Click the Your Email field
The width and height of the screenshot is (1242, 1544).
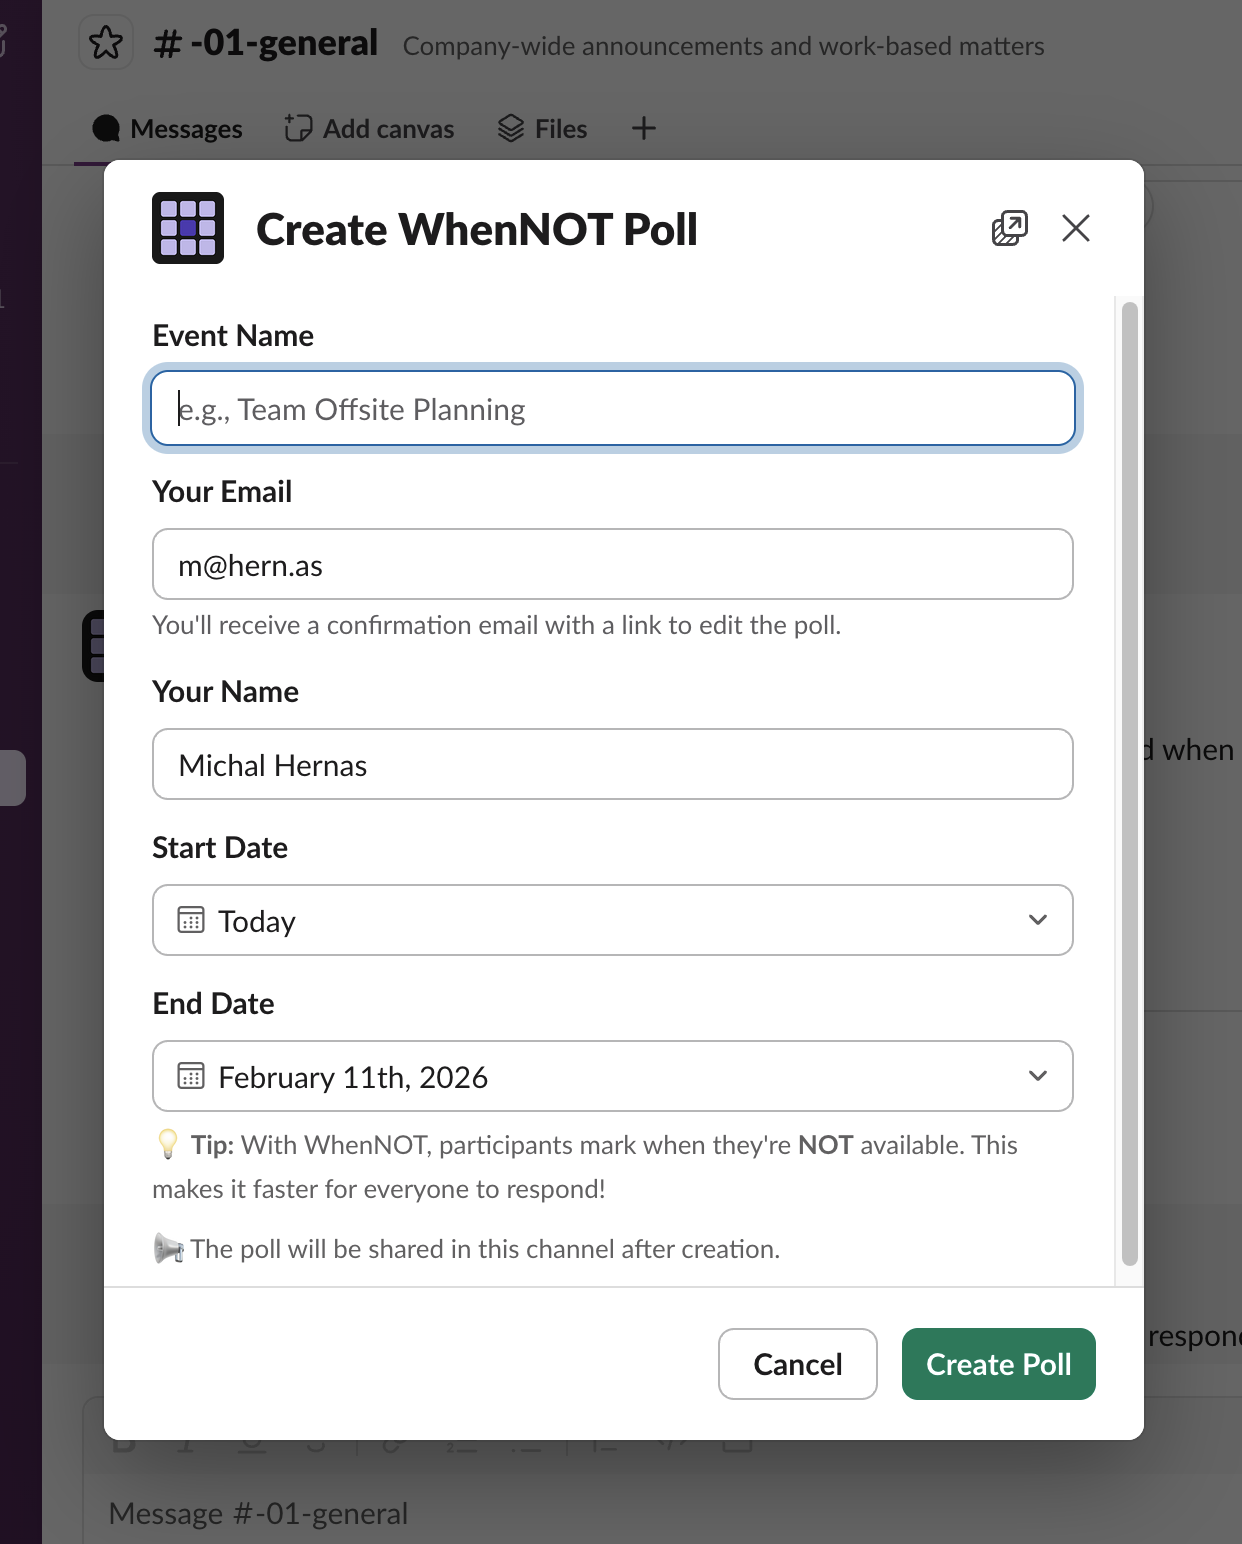click(x=612, y=565)
